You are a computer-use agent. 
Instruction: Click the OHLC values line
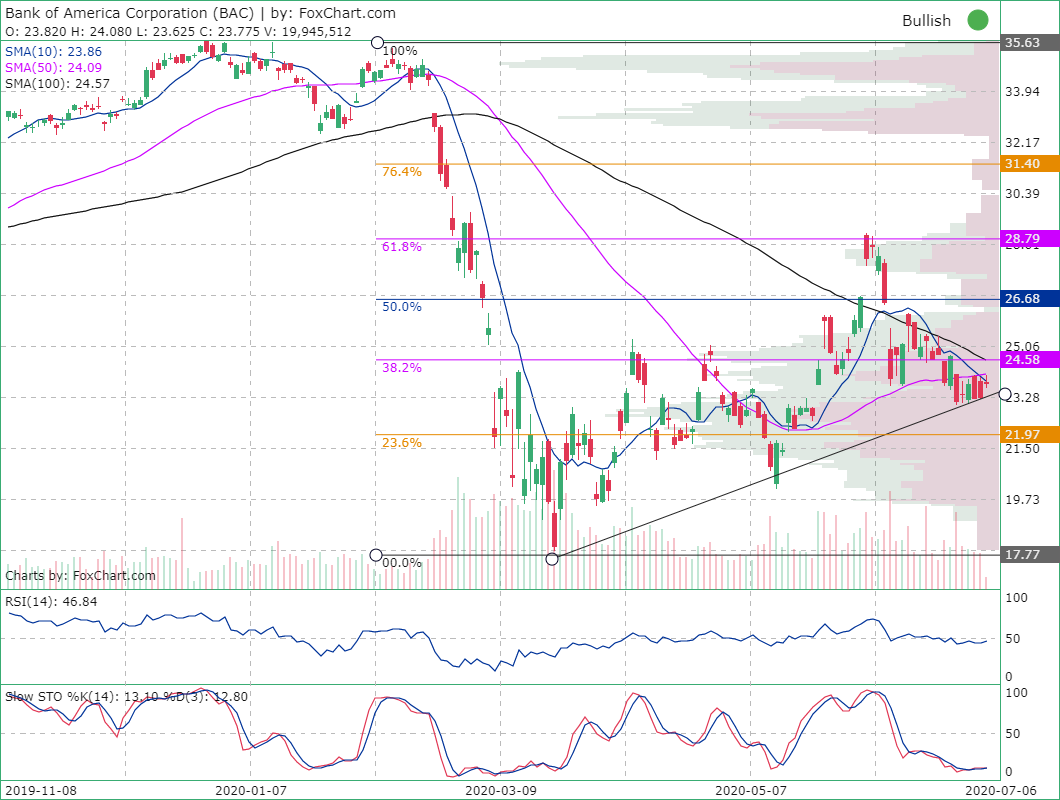[178, 31]
